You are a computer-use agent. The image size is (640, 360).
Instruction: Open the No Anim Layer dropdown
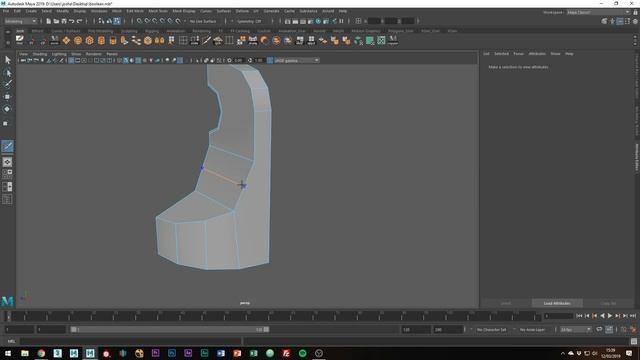click(x=533, y=329)
